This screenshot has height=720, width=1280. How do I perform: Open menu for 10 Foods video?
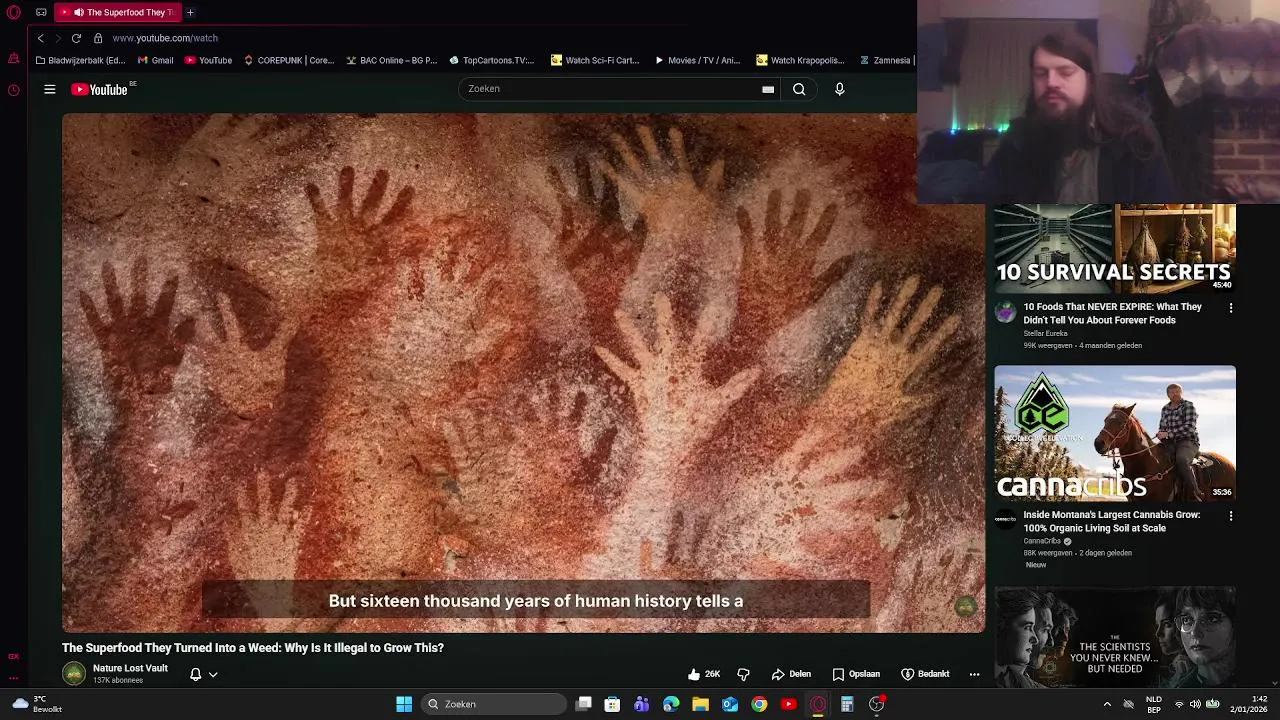pyautogui.click(x=1231, y=308)
